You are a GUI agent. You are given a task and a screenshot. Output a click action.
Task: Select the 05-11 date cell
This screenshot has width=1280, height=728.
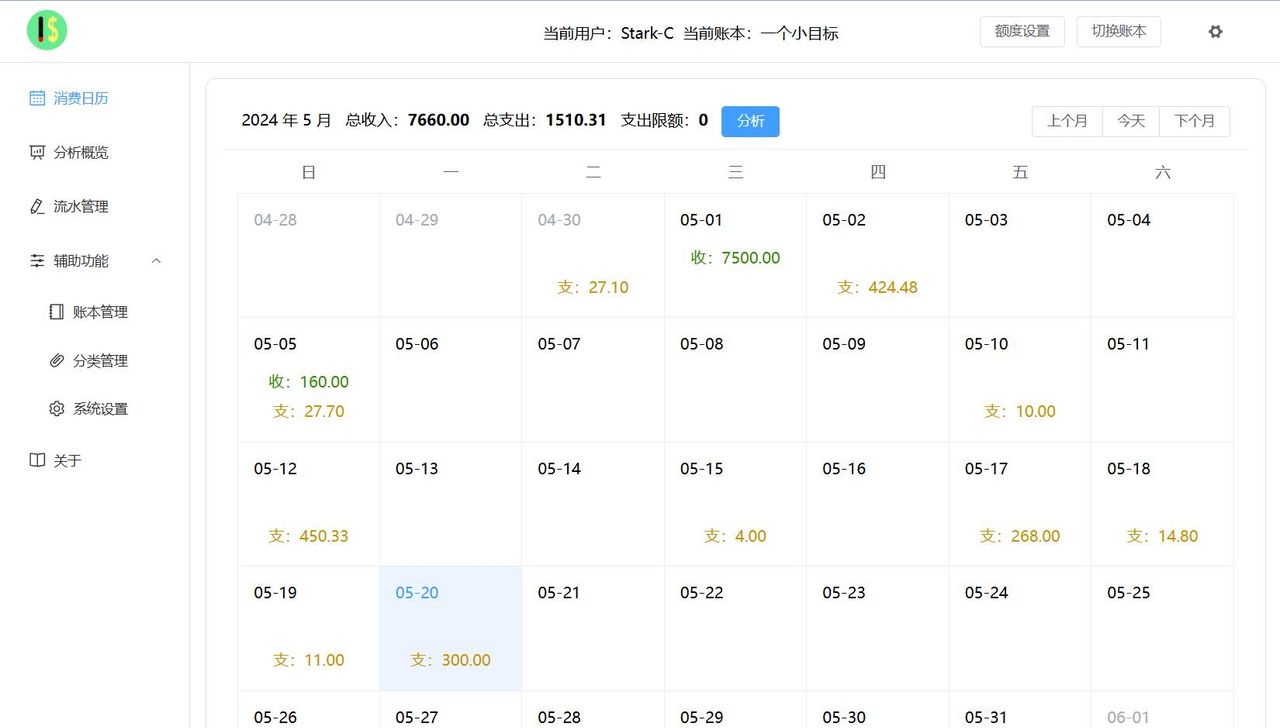point(1162,380)
